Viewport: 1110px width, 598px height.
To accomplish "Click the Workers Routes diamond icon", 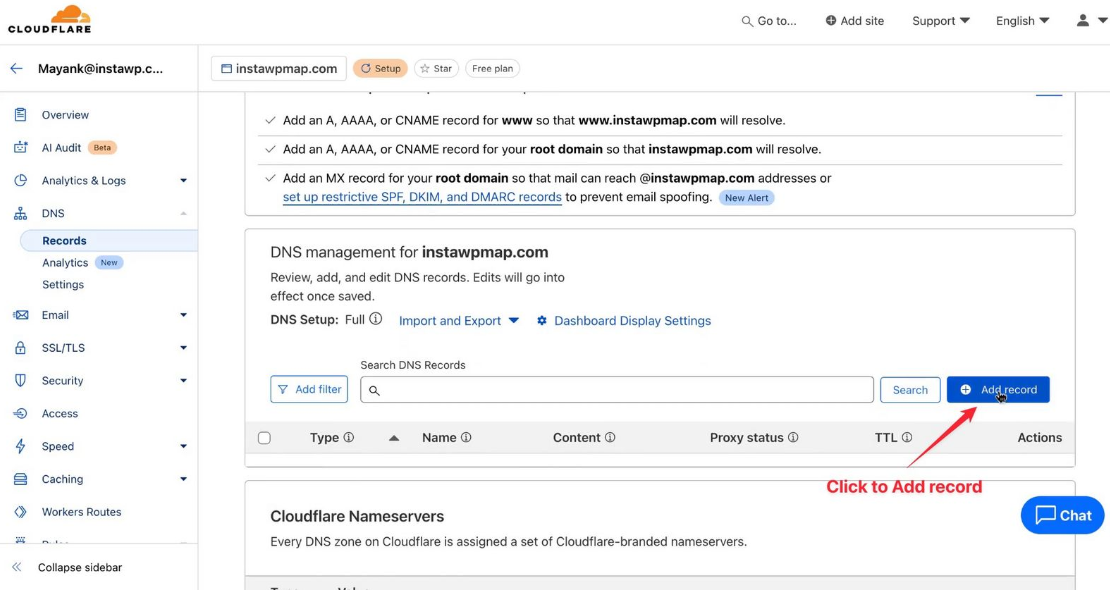I will click(x=21, y=512).
